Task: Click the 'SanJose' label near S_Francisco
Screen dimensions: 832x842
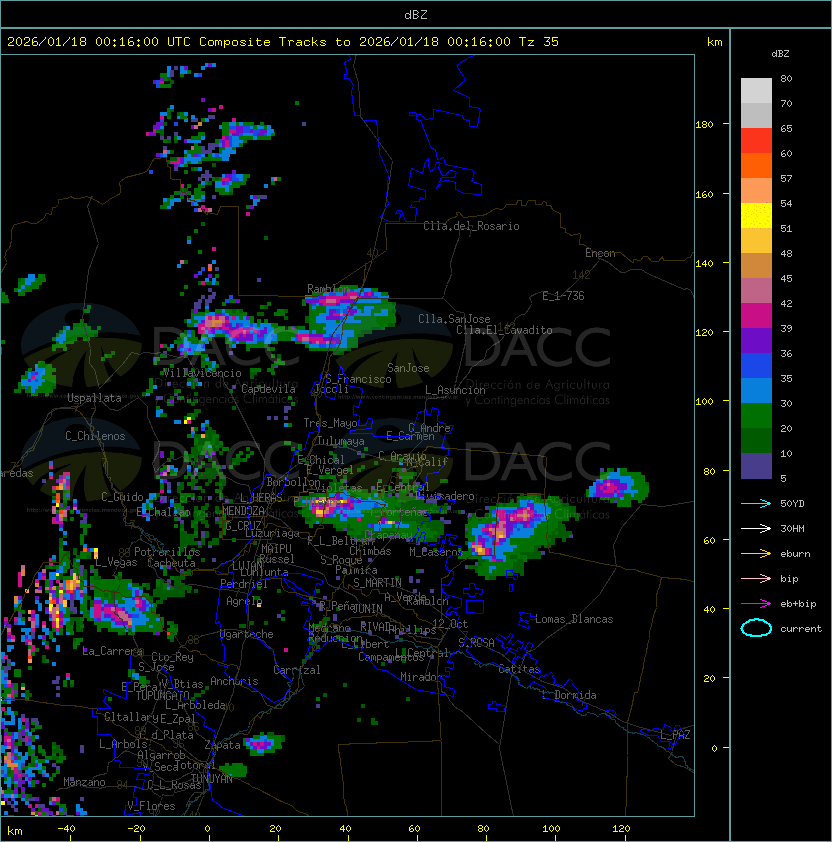Action: (x=408, y=368)
